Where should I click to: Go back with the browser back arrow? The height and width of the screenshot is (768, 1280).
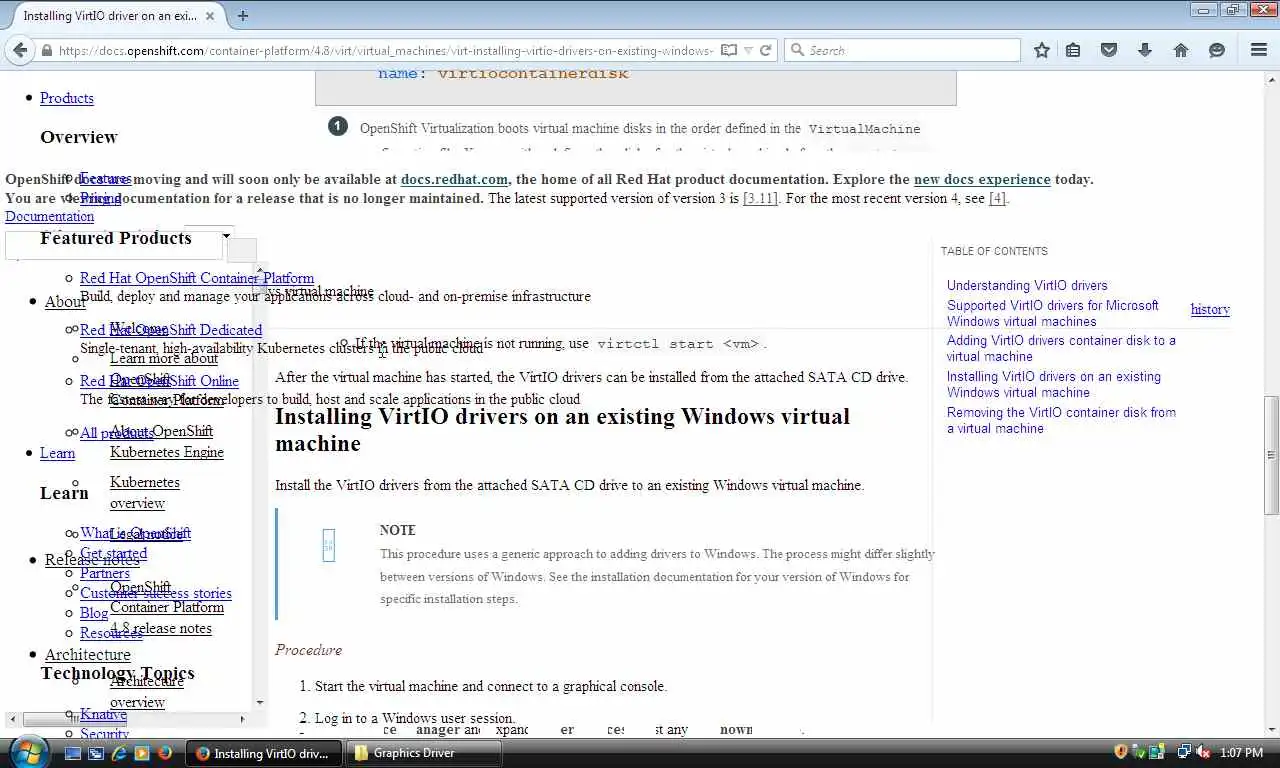pyautogui.click(x=20, y=50)
